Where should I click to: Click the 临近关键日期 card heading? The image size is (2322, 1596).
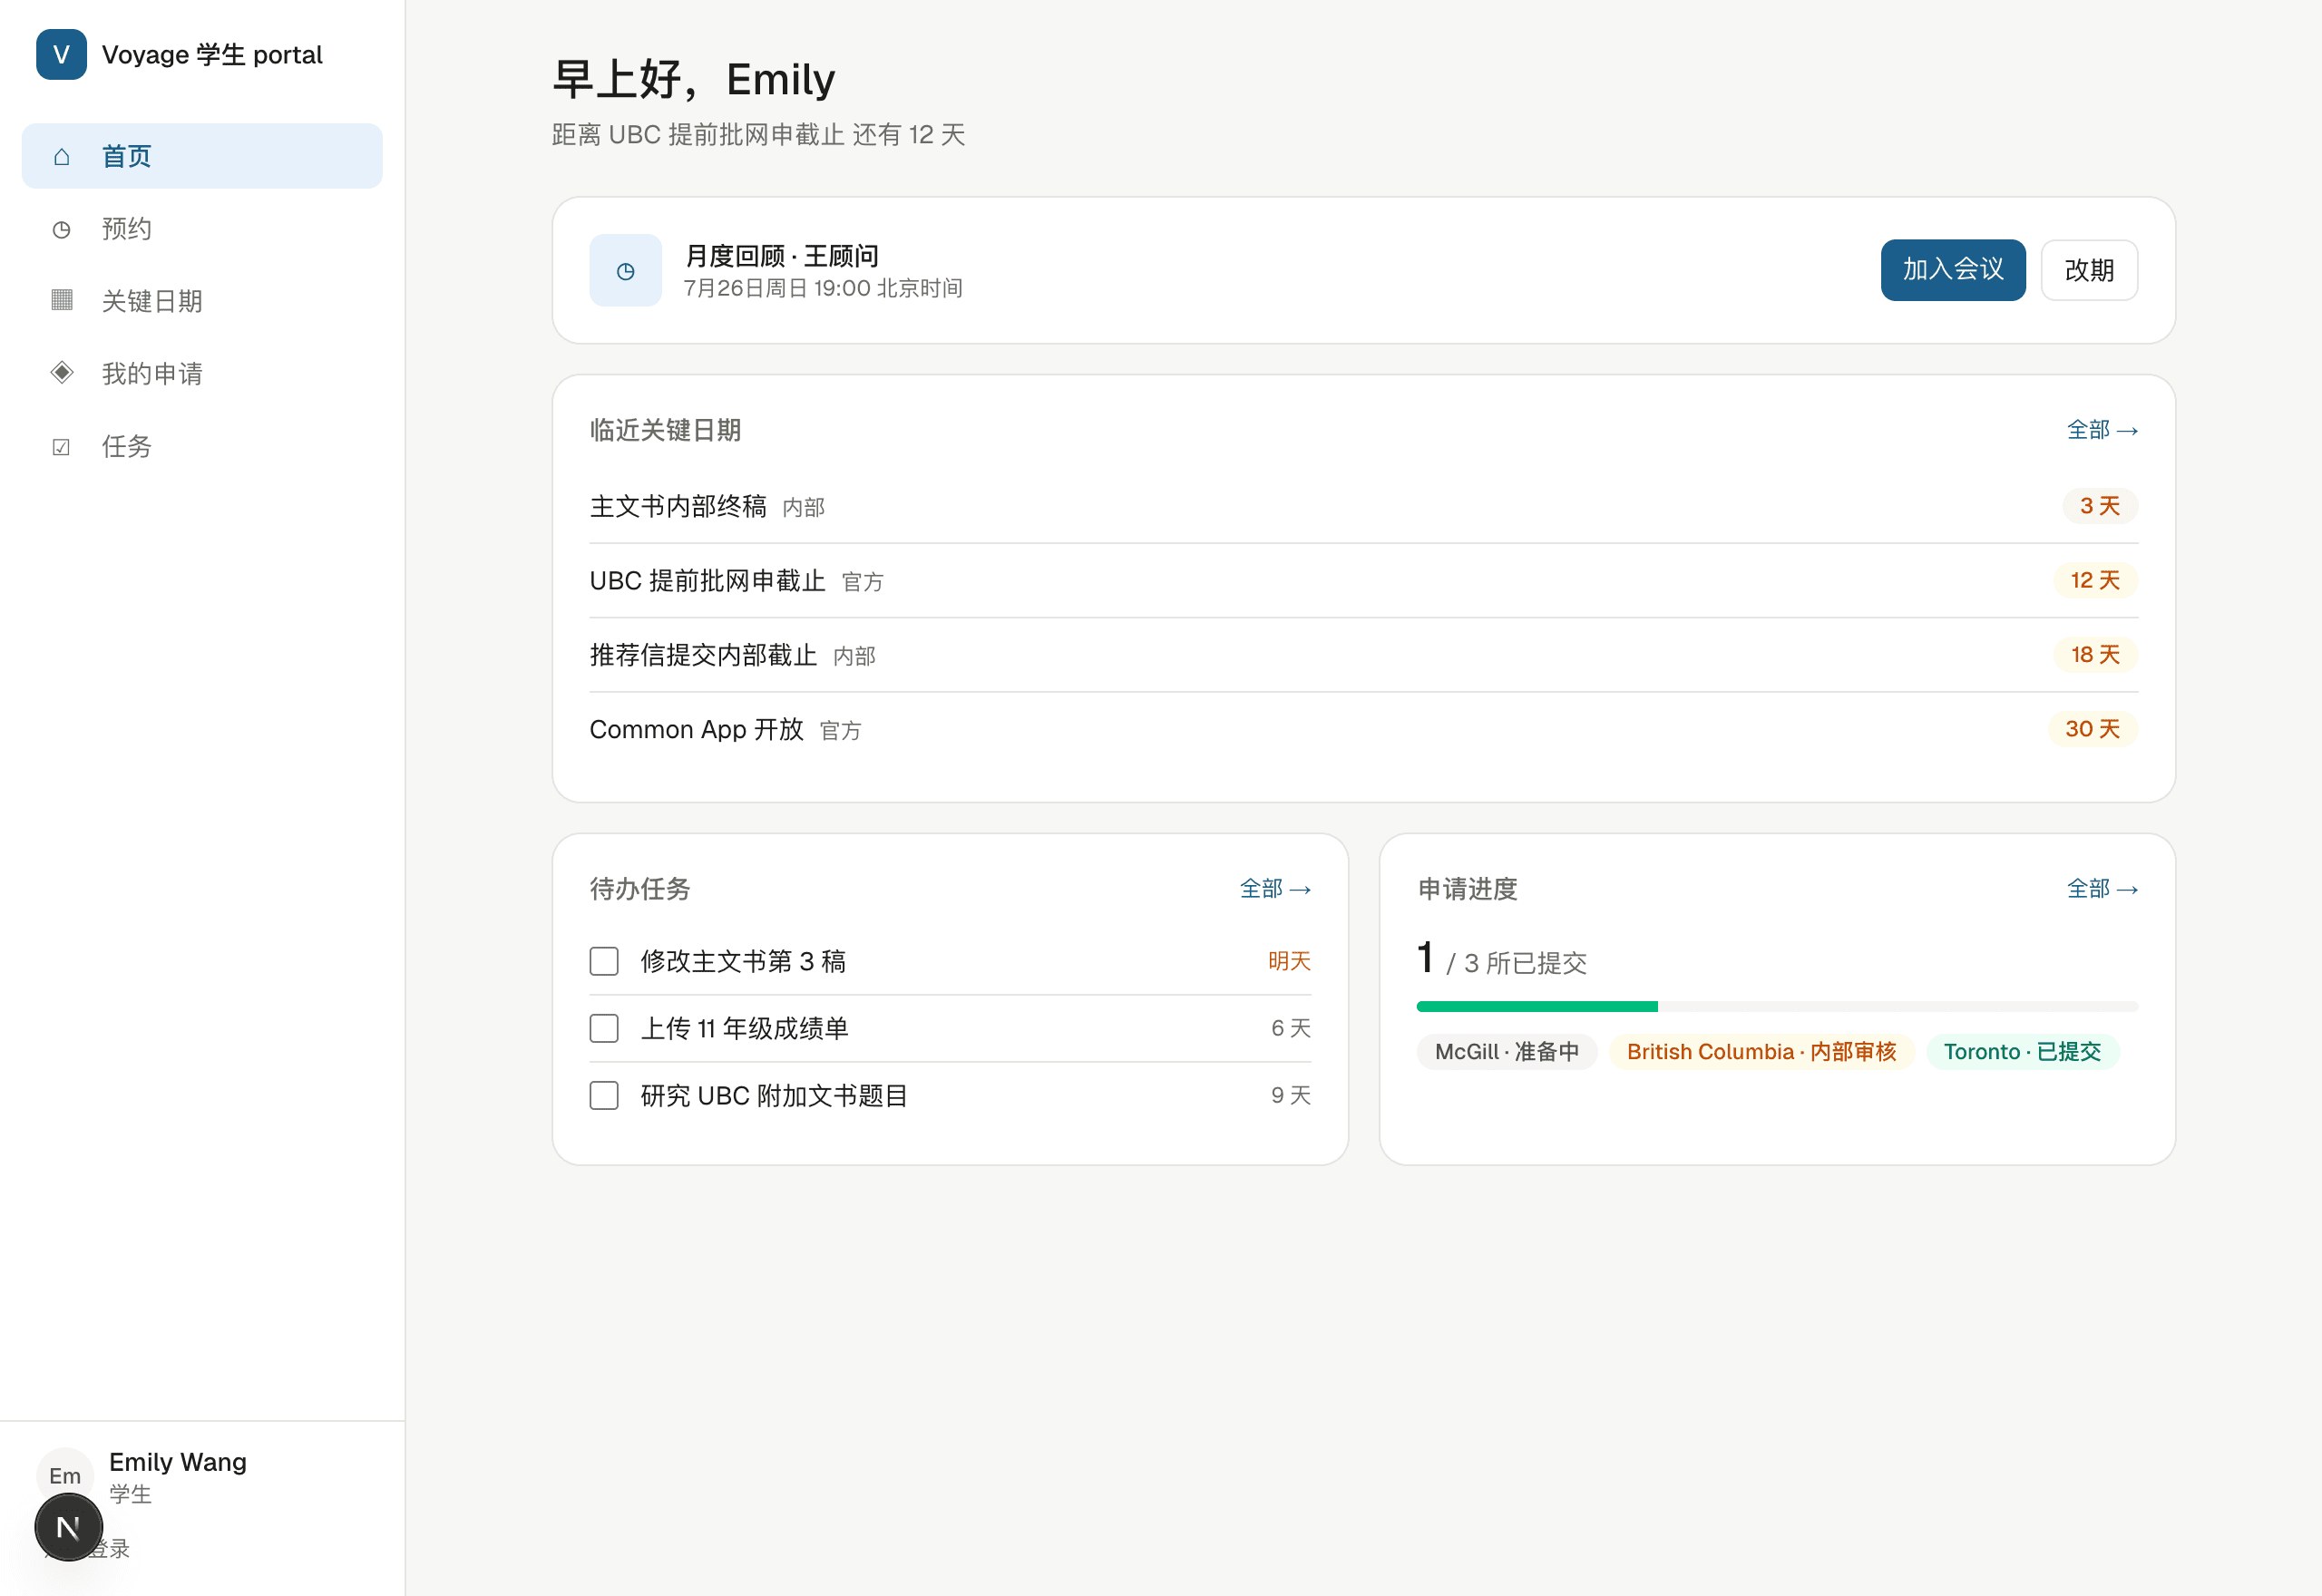pos(665,430)
